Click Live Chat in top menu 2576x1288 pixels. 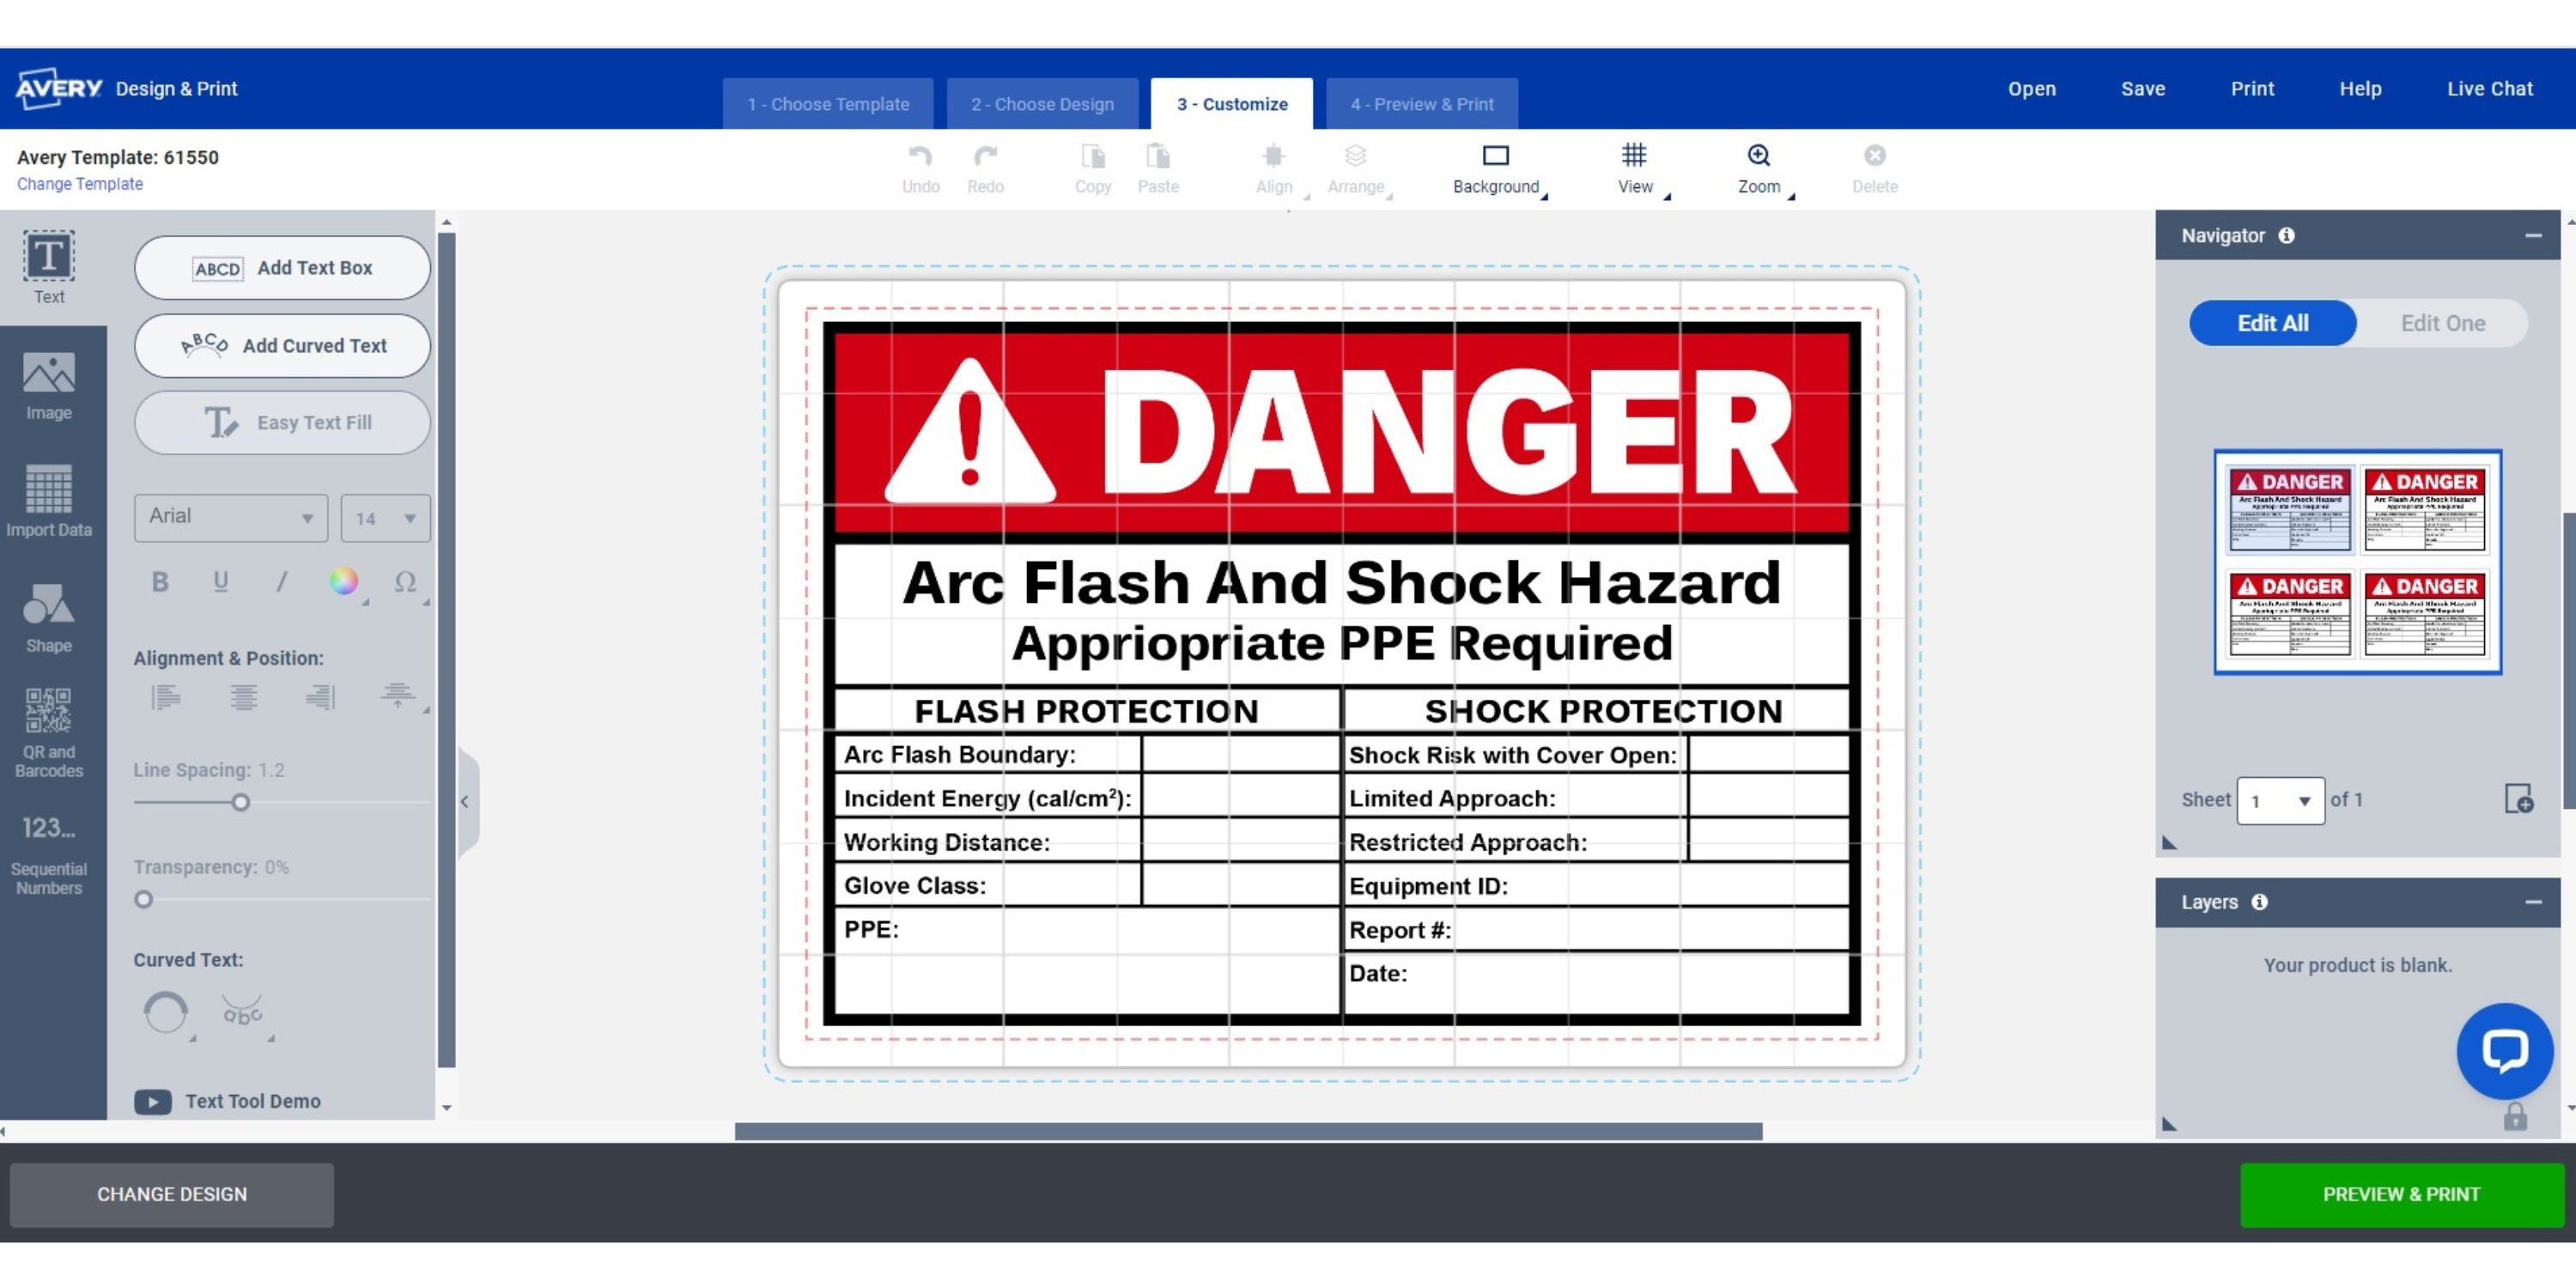pyautogui.click(x=2490, y=88)
